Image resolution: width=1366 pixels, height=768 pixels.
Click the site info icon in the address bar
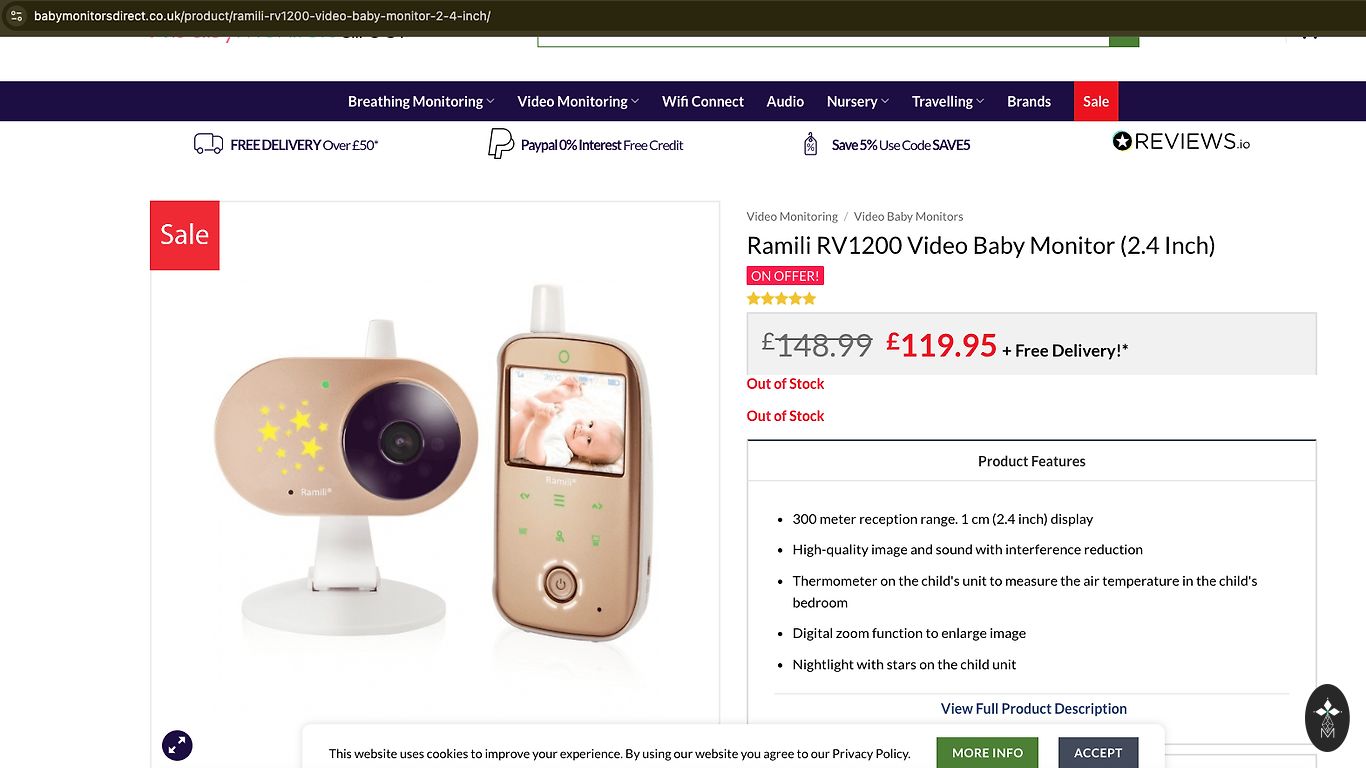(16, 16)
